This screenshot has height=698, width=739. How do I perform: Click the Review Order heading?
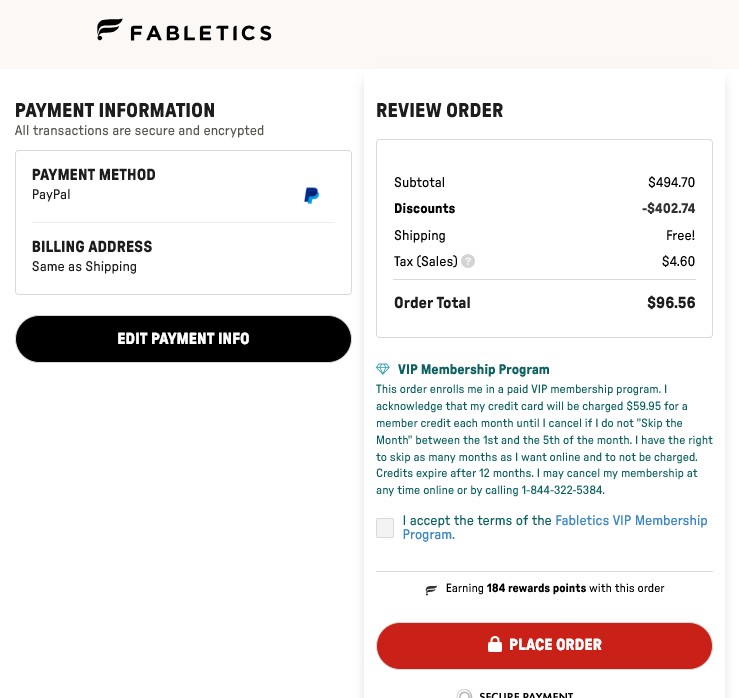tap(440, 111)
